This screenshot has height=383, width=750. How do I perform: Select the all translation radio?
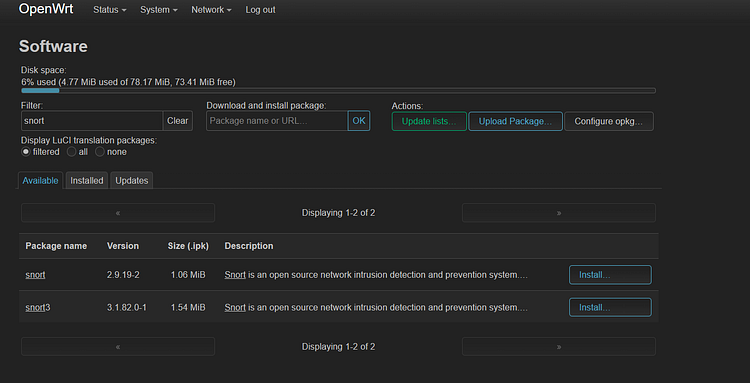pyautogui.click(x=71, y=152)
